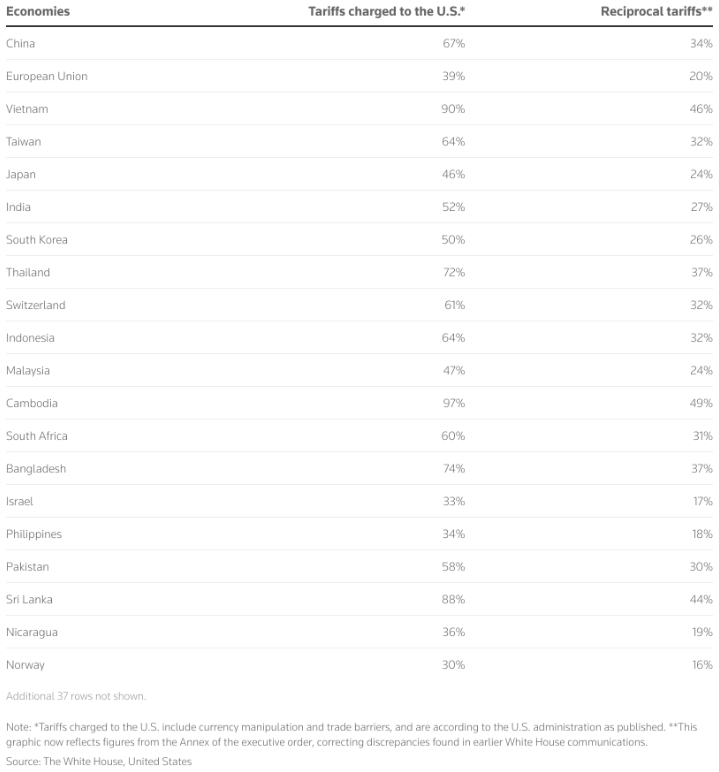Image resolution: width=719 pixels, height=772 pixels.
Task: Click the European Union row name
Action: pyautogui.click(x=46, y=77)
